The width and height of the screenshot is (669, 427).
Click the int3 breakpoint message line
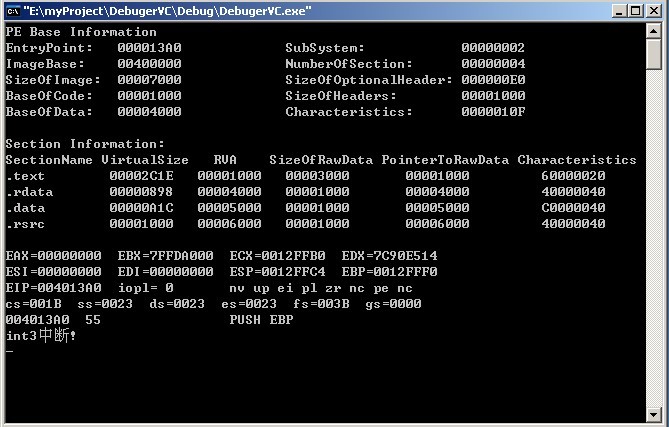(x=41, y=336)
